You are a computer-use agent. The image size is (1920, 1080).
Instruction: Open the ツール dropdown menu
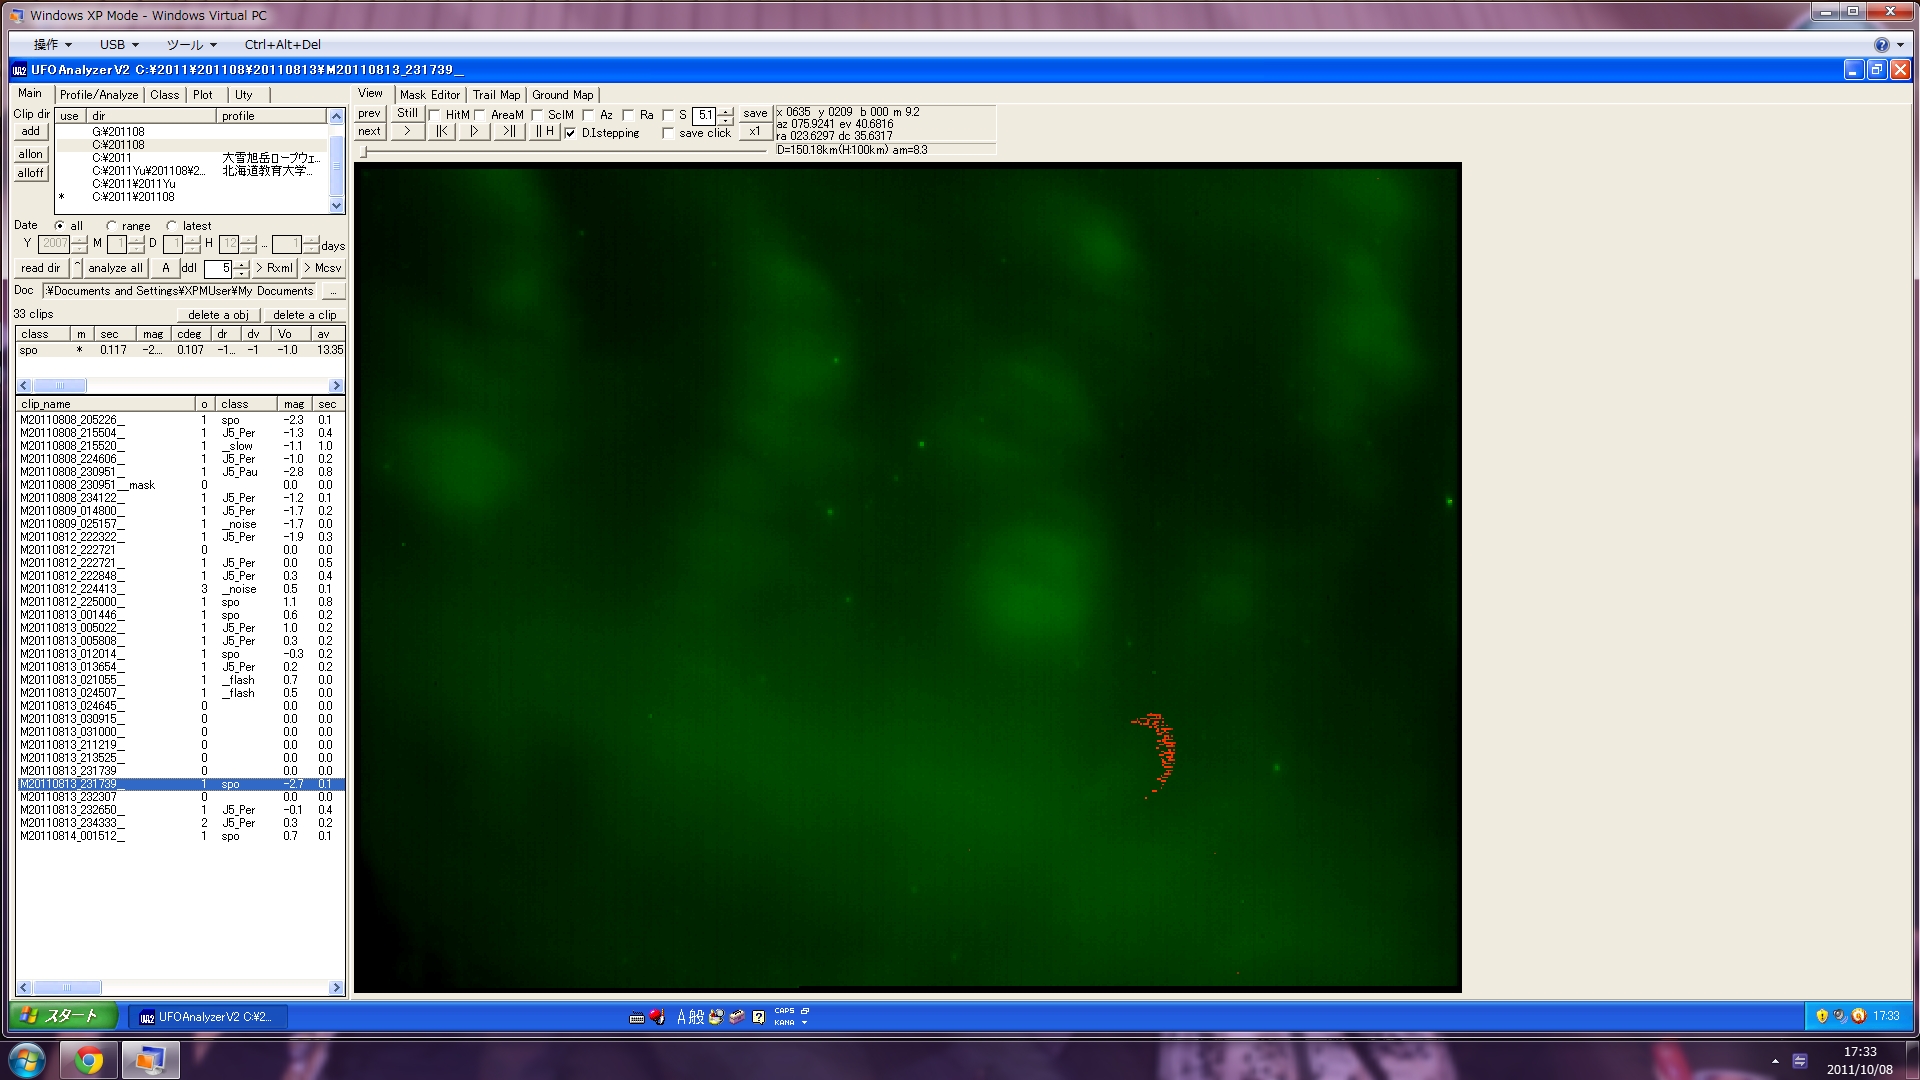point(191,44)
